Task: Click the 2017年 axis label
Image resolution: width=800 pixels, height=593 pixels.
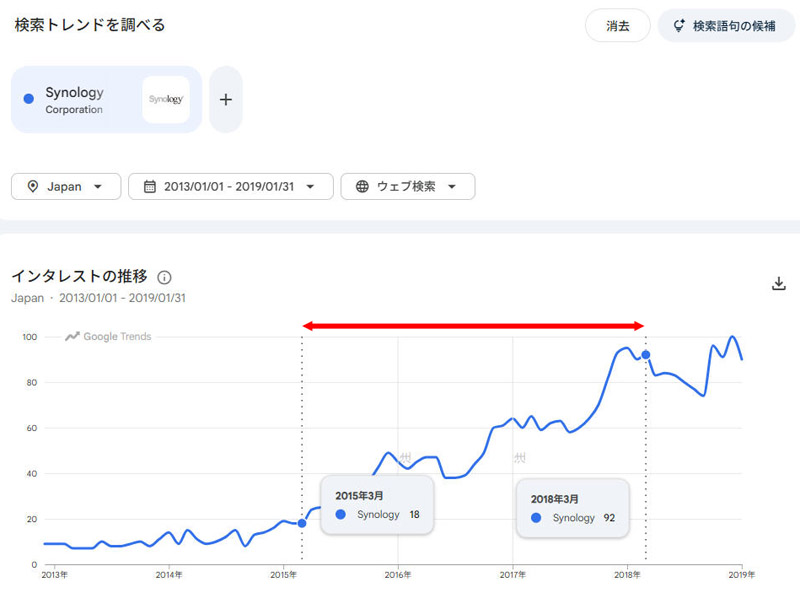Action: (513, 575)
